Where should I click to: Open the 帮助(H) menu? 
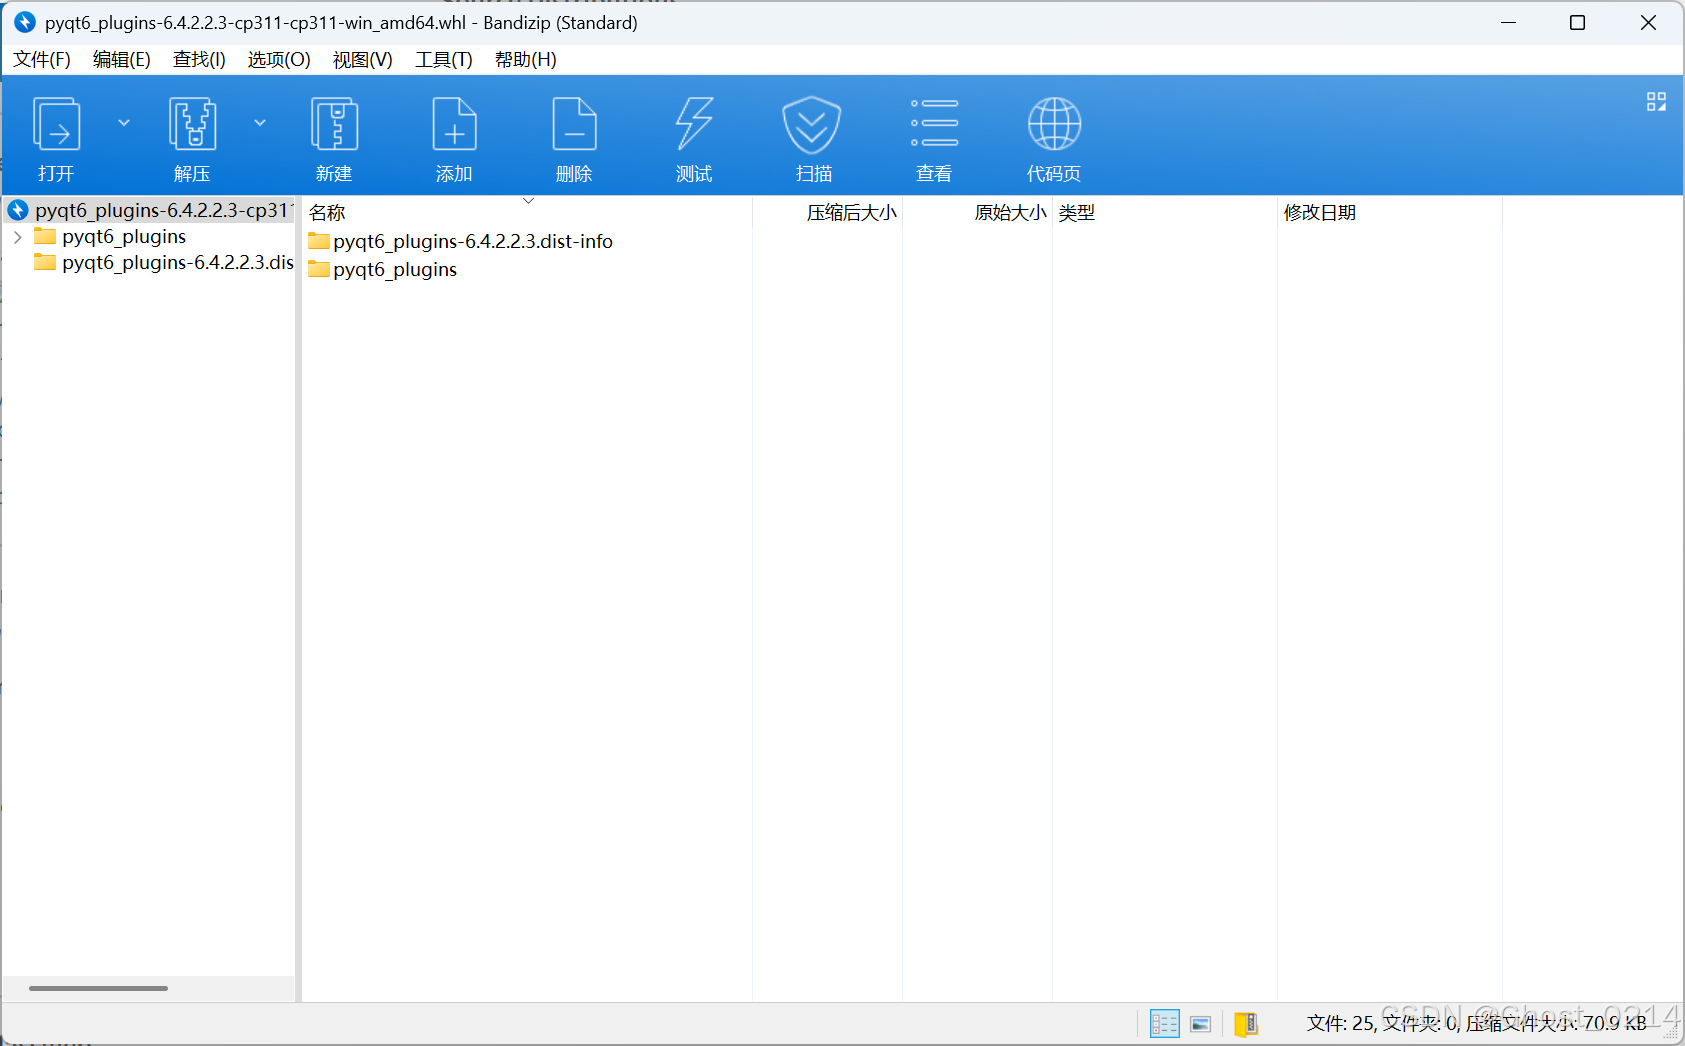[526, 60]
